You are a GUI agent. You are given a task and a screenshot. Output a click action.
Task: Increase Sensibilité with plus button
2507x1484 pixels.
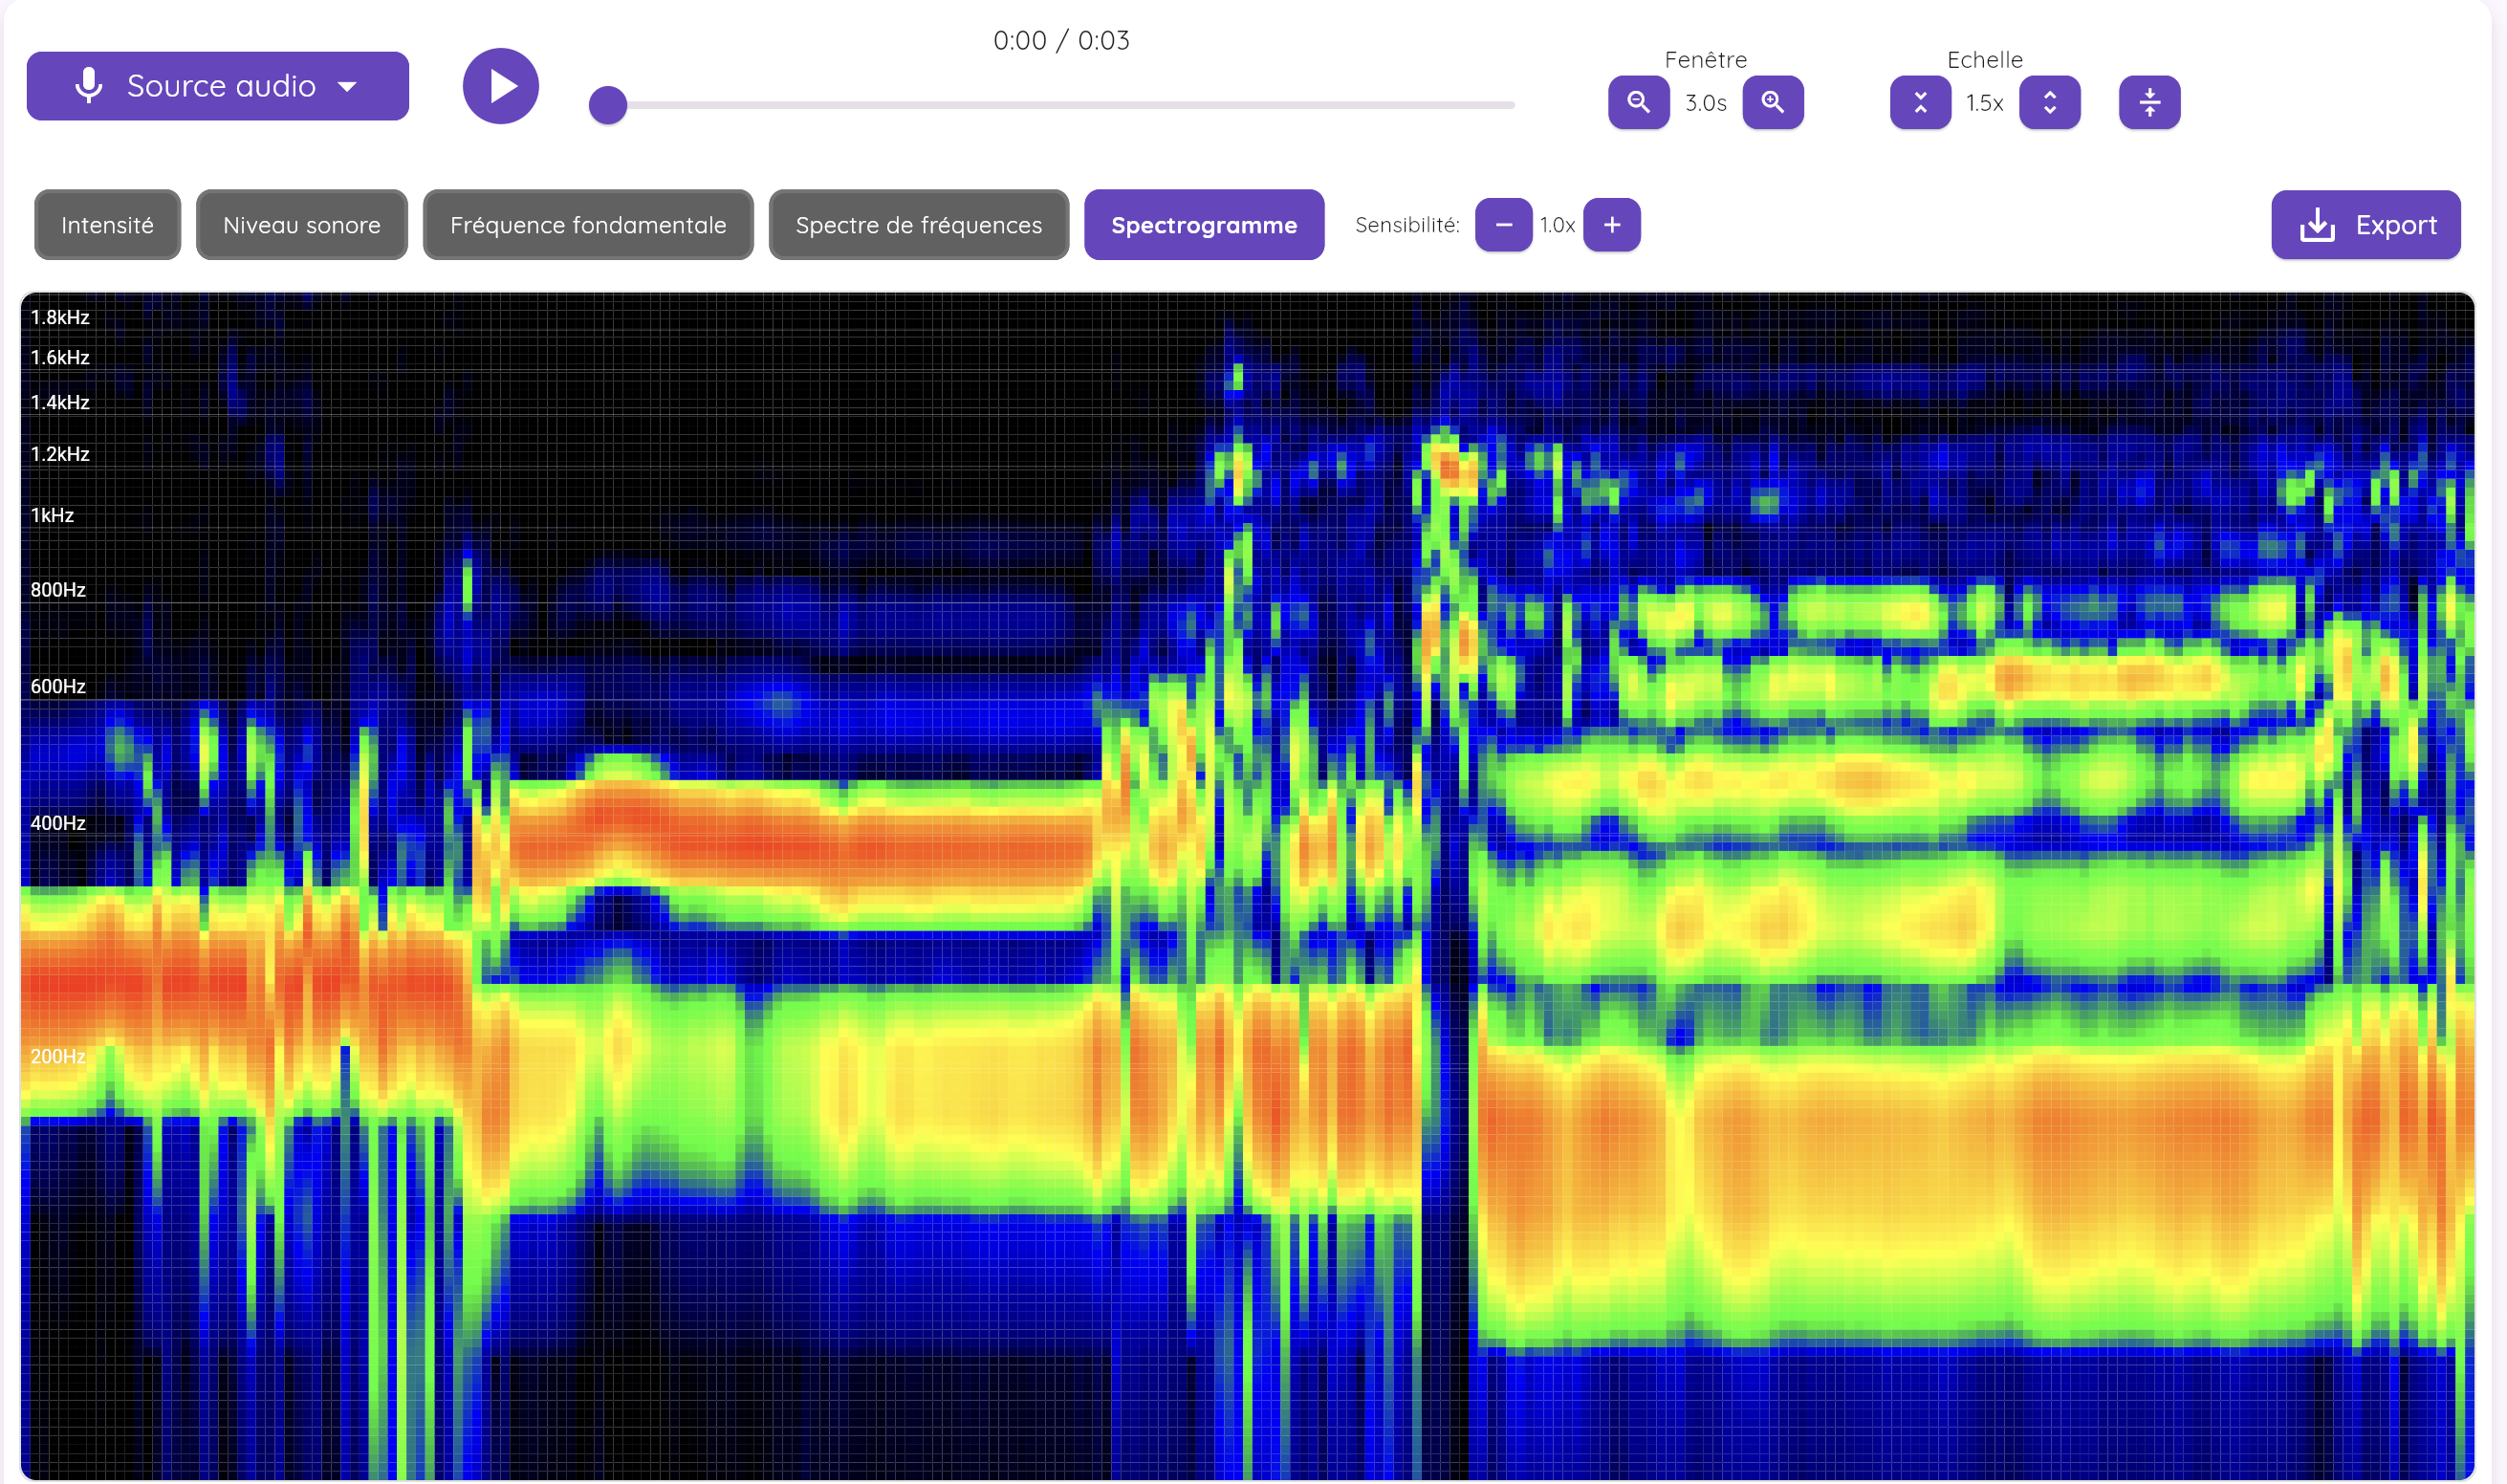click(x=1611, y=225)
